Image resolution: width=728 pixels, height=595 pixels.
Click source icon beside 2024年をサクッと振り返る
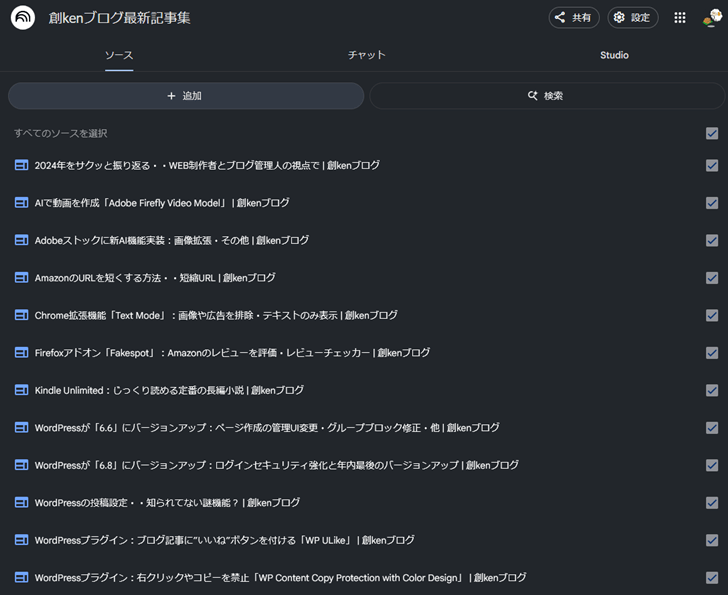click(21, 165)
